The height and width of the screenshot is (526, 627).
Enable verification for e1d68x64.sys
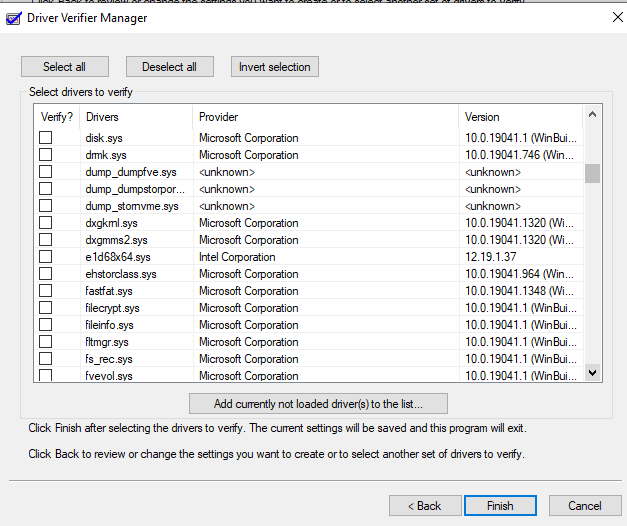(x=45, y=257)
